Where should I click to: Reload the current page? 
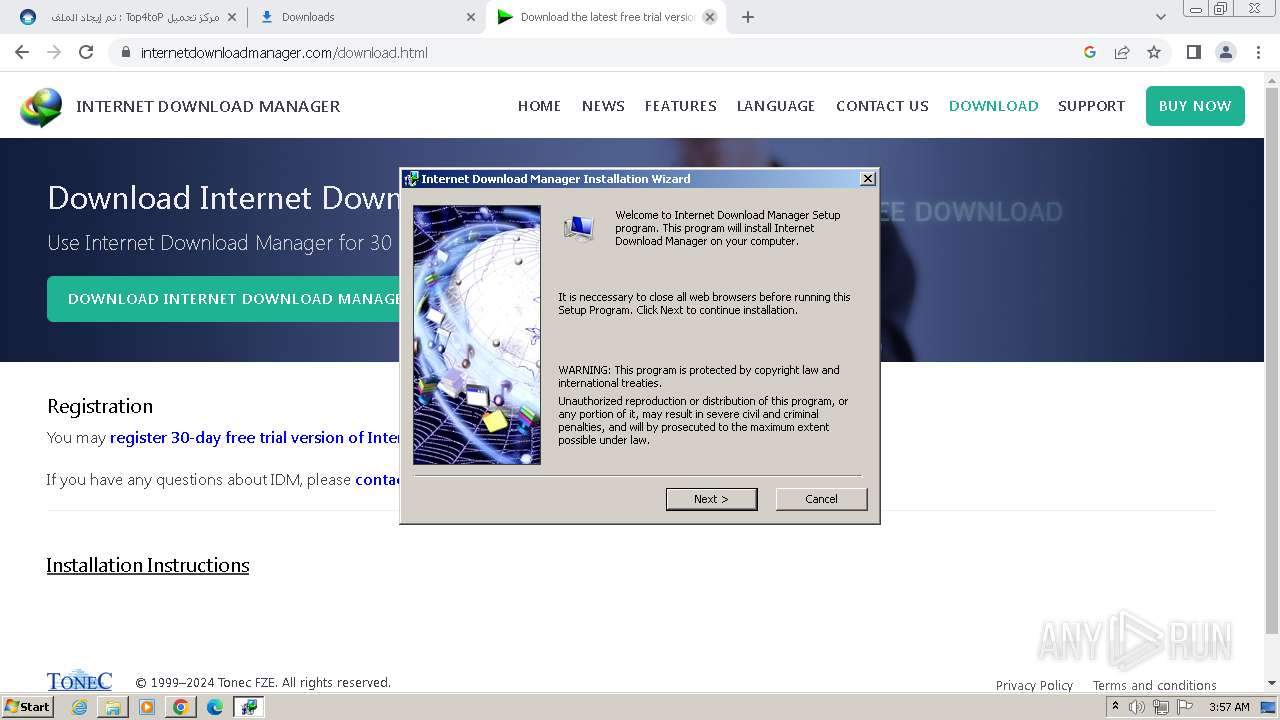coord(86,52)
